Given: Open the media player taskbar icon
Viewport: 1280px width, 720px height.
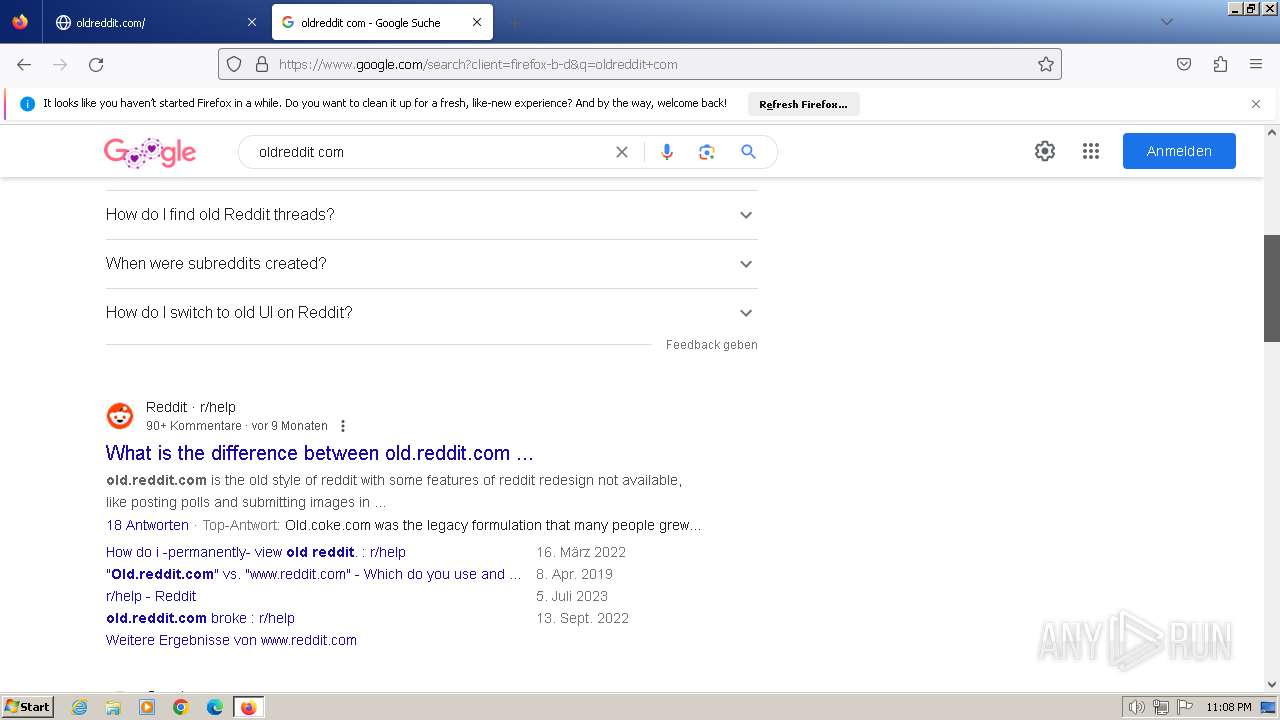Looking at the screenshot, I should [147, 707].
